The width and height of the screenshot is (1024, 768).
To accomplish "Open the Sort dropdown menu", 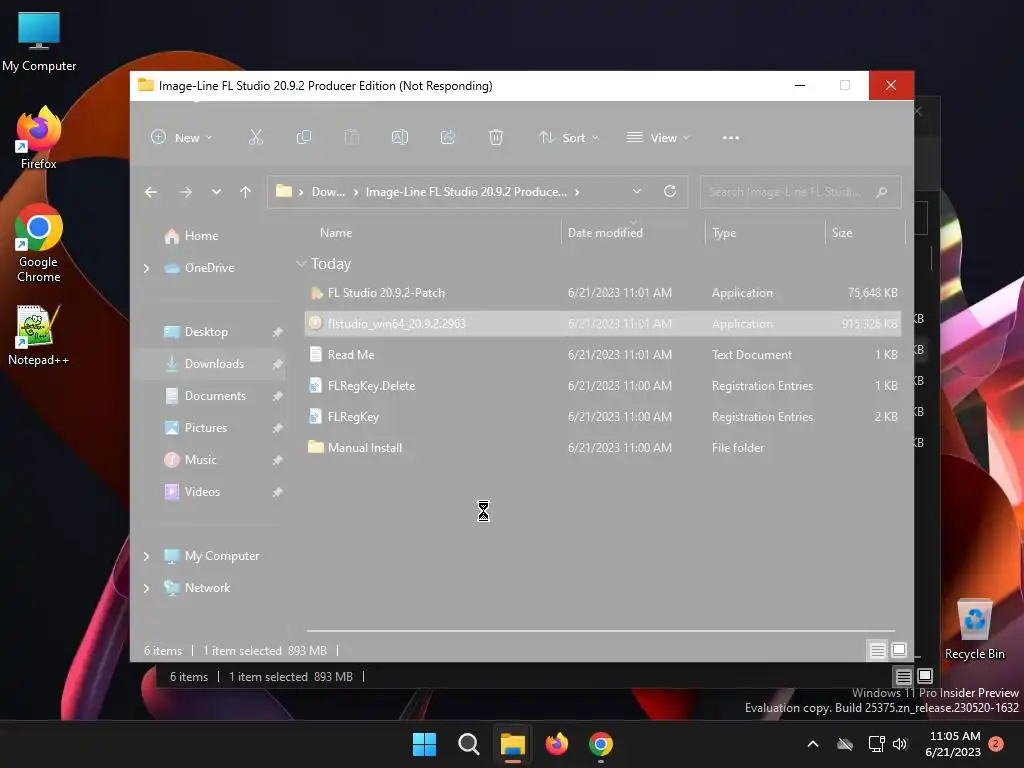I will click(x=568, y=138).
